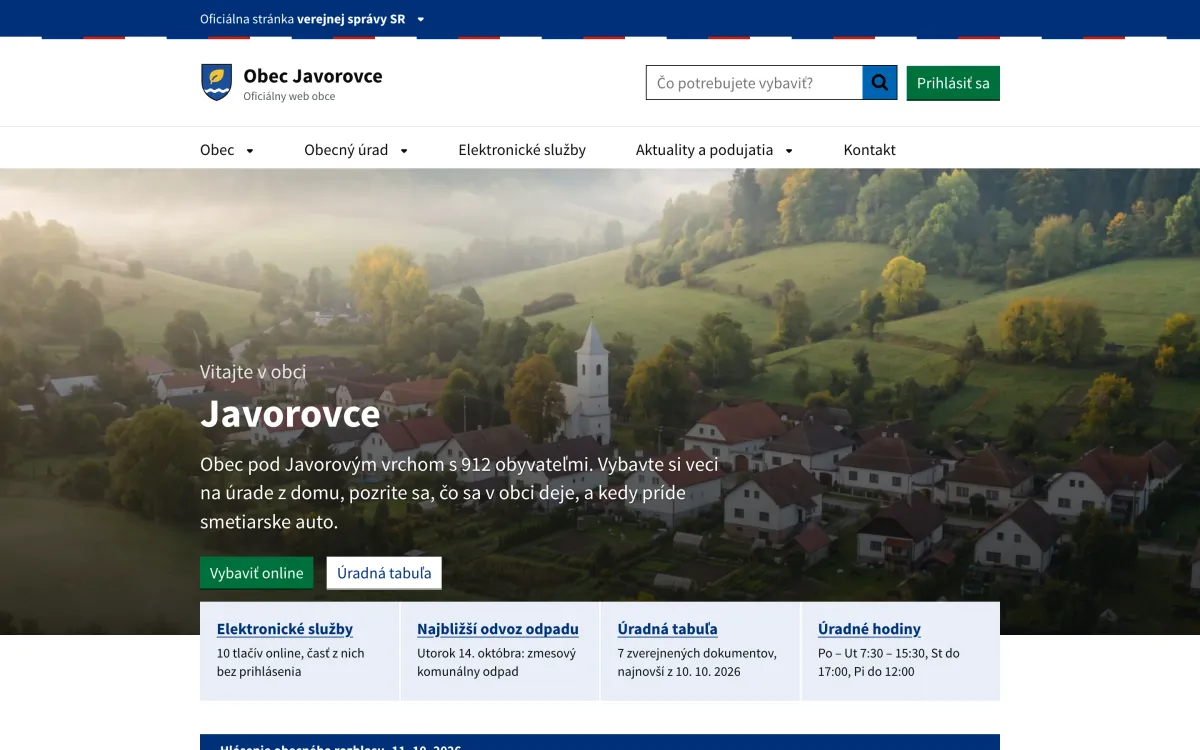Open the Aktuality a podujatia dropdown menu

point(714,150)
